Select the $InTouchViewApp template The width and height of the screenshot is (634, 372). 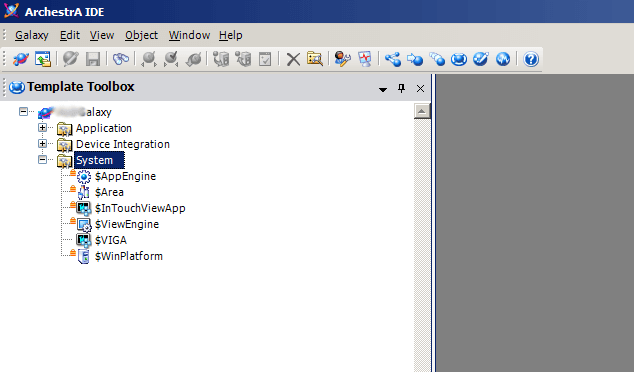coord(140,208)
